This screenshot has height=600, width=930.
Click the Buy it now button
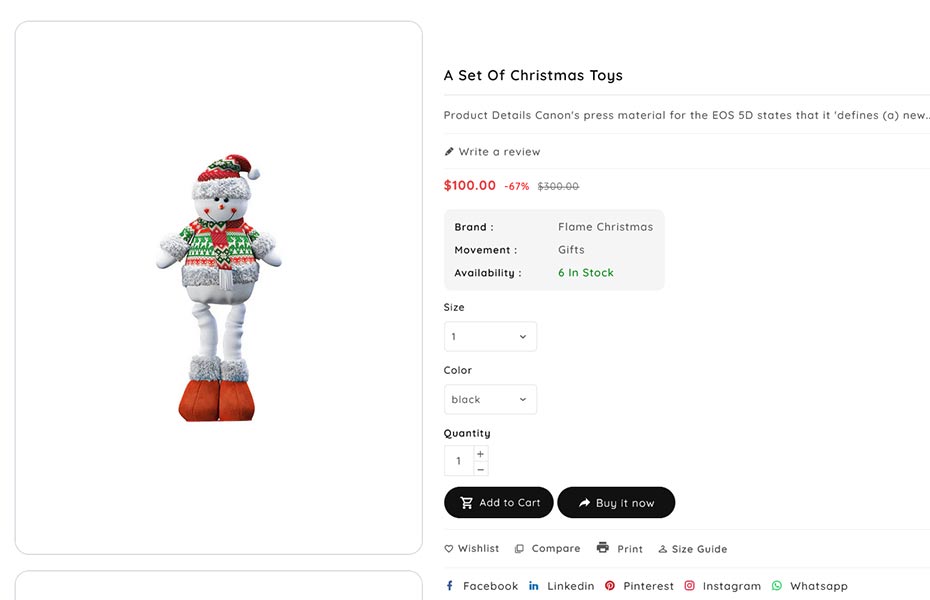616,503
